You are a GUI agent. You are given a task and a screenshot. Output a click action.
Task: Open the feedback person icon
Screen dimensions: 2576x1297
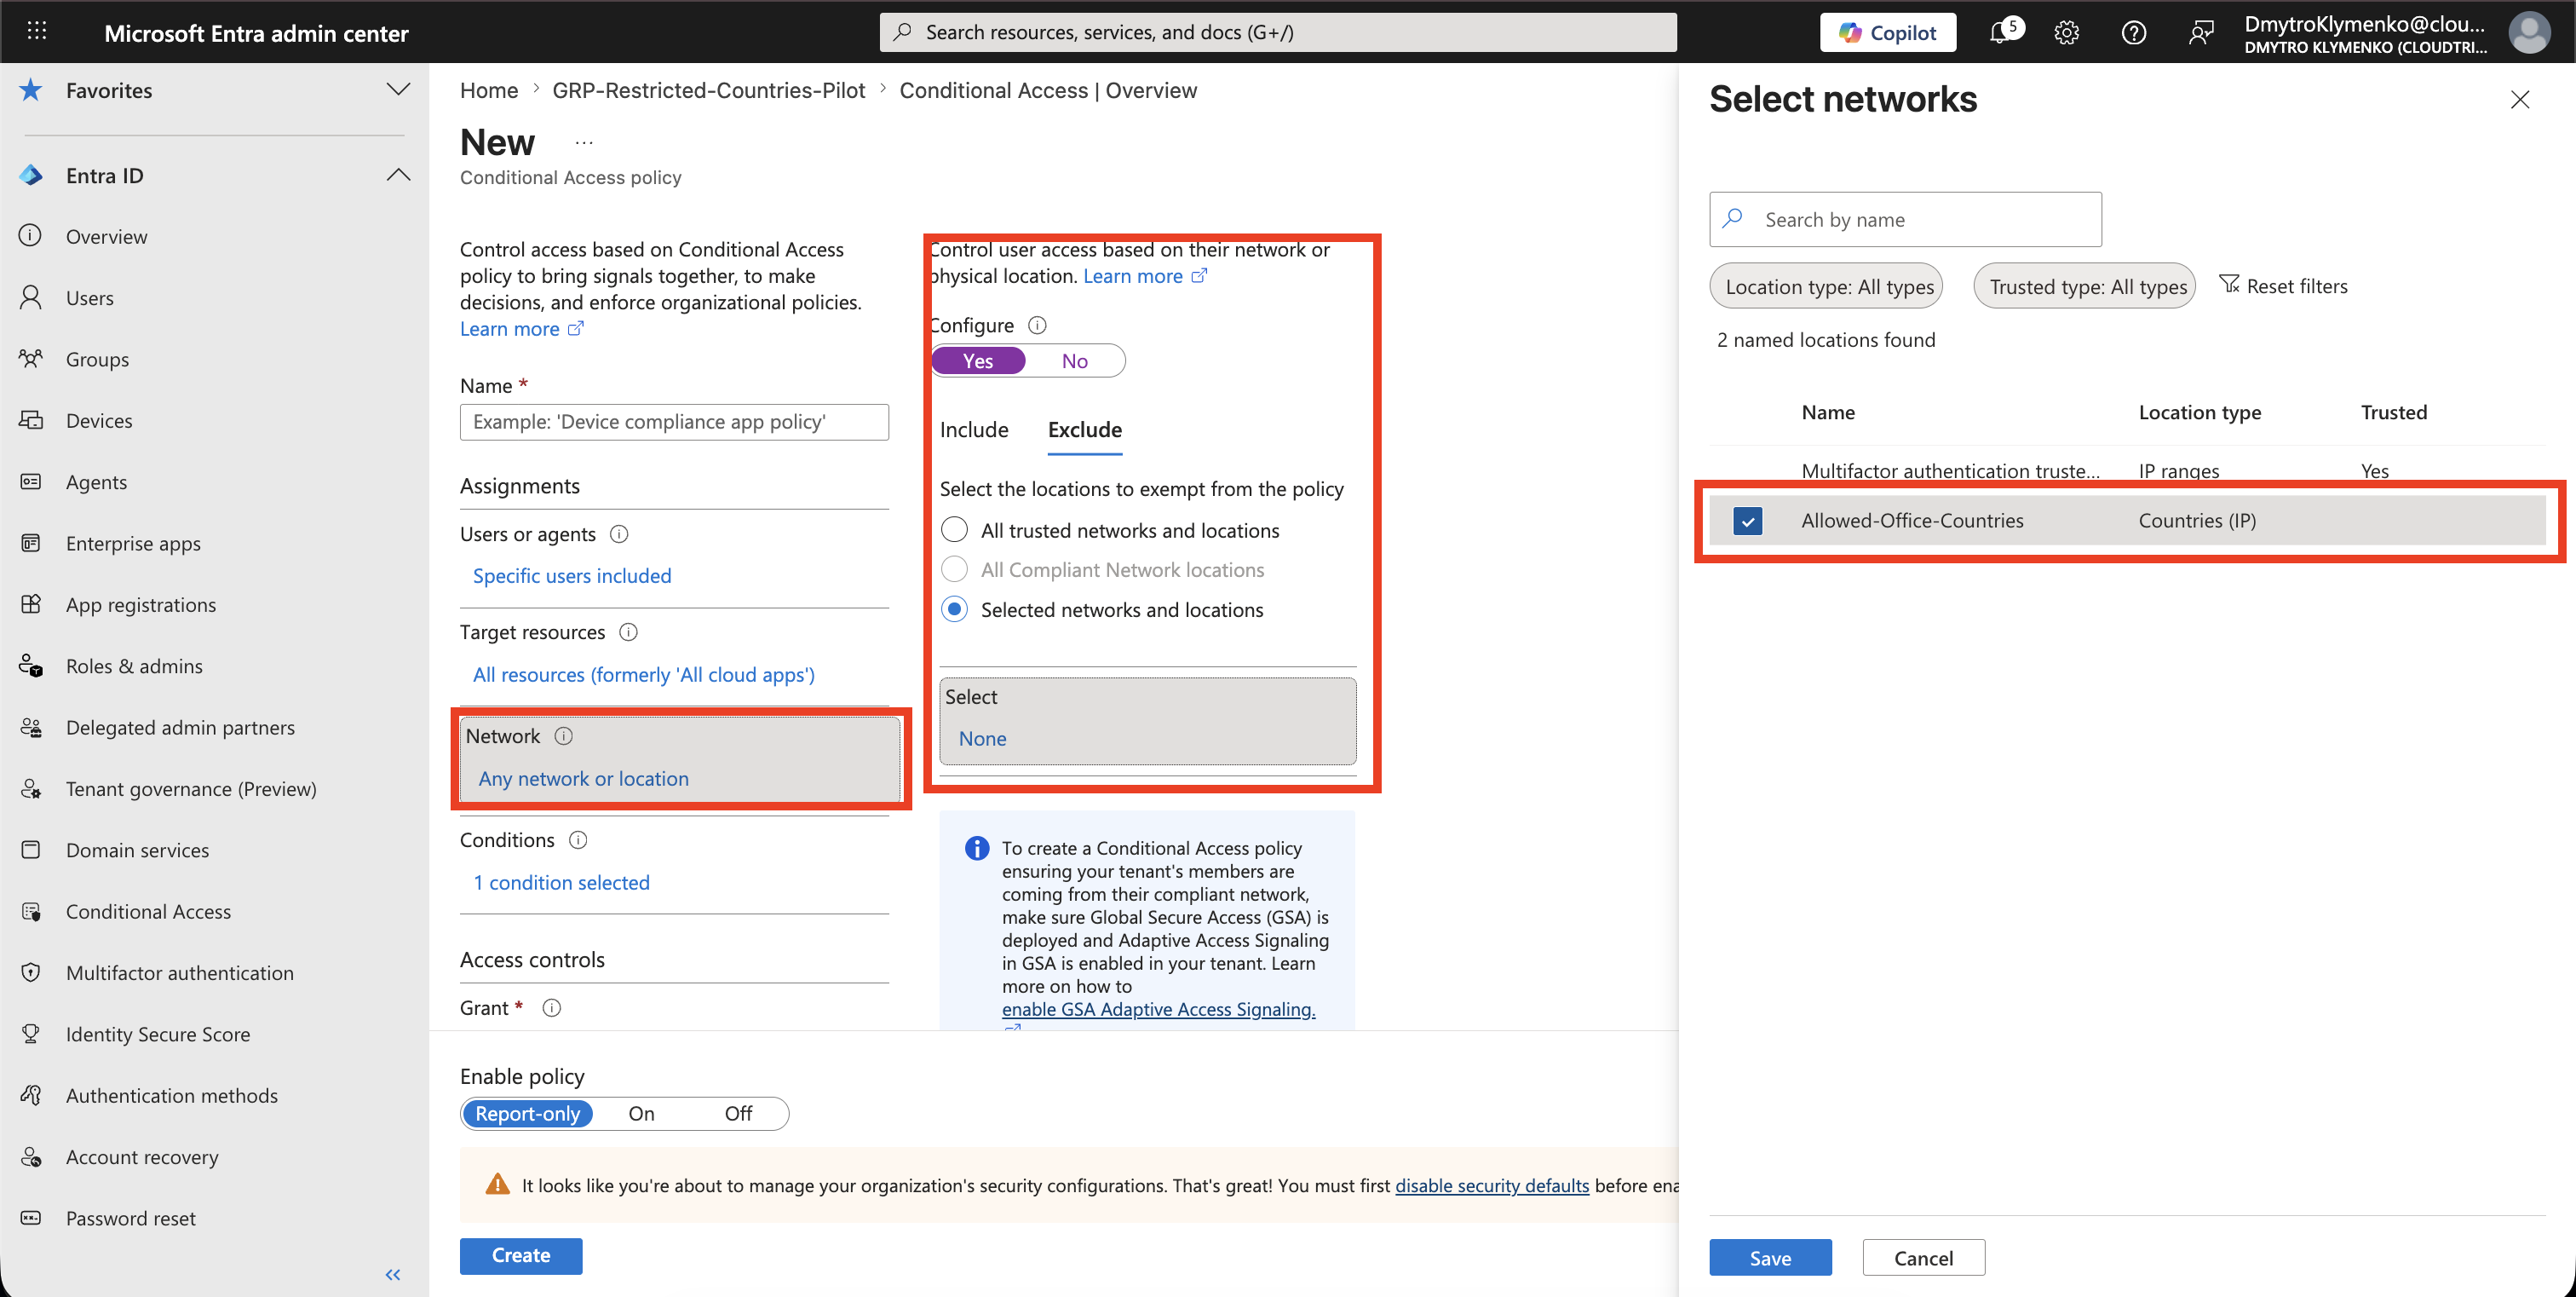pos(2200,32)
